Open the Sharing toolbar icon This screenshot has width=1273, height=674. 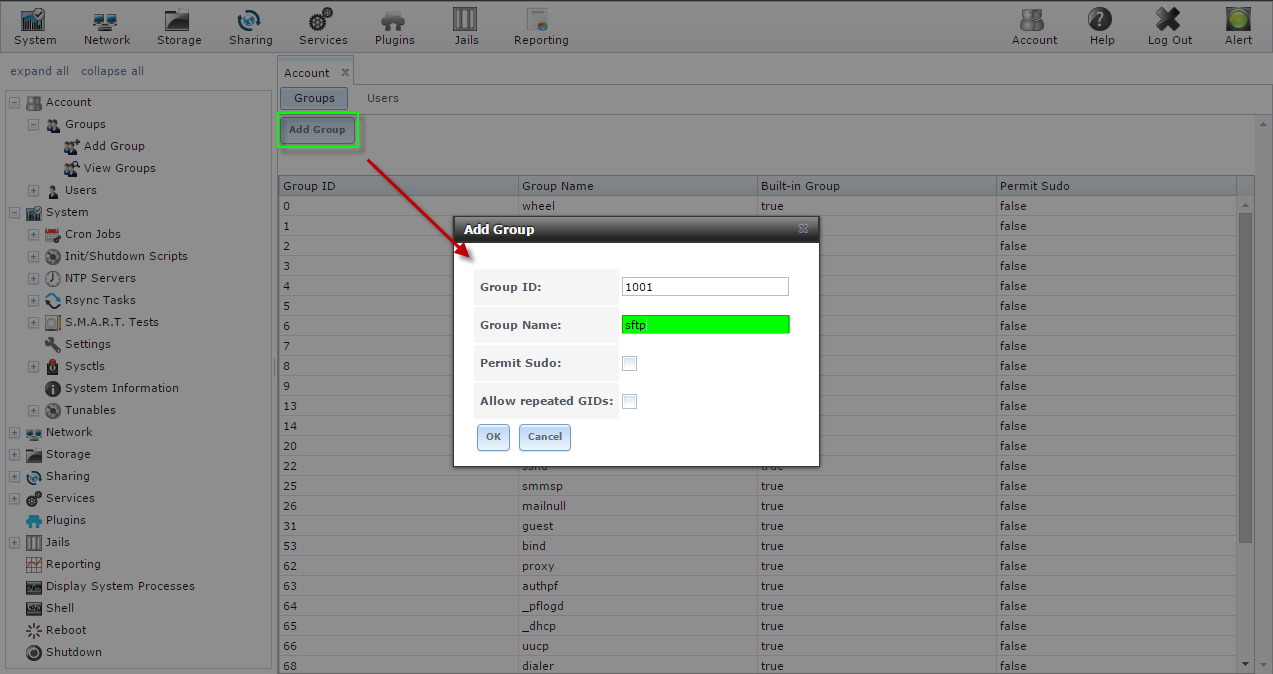pyautogui.click(x=250, y=27)
